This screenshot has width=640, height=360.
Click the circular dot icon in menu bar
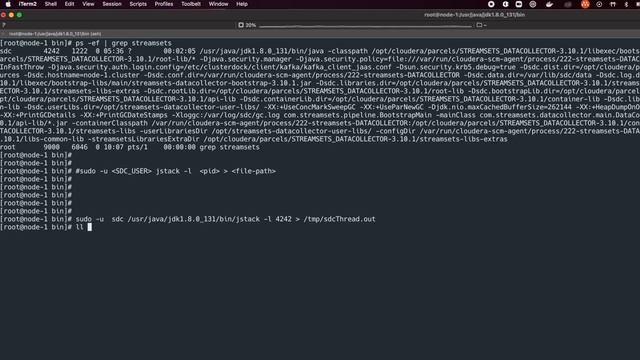[599, 4]
